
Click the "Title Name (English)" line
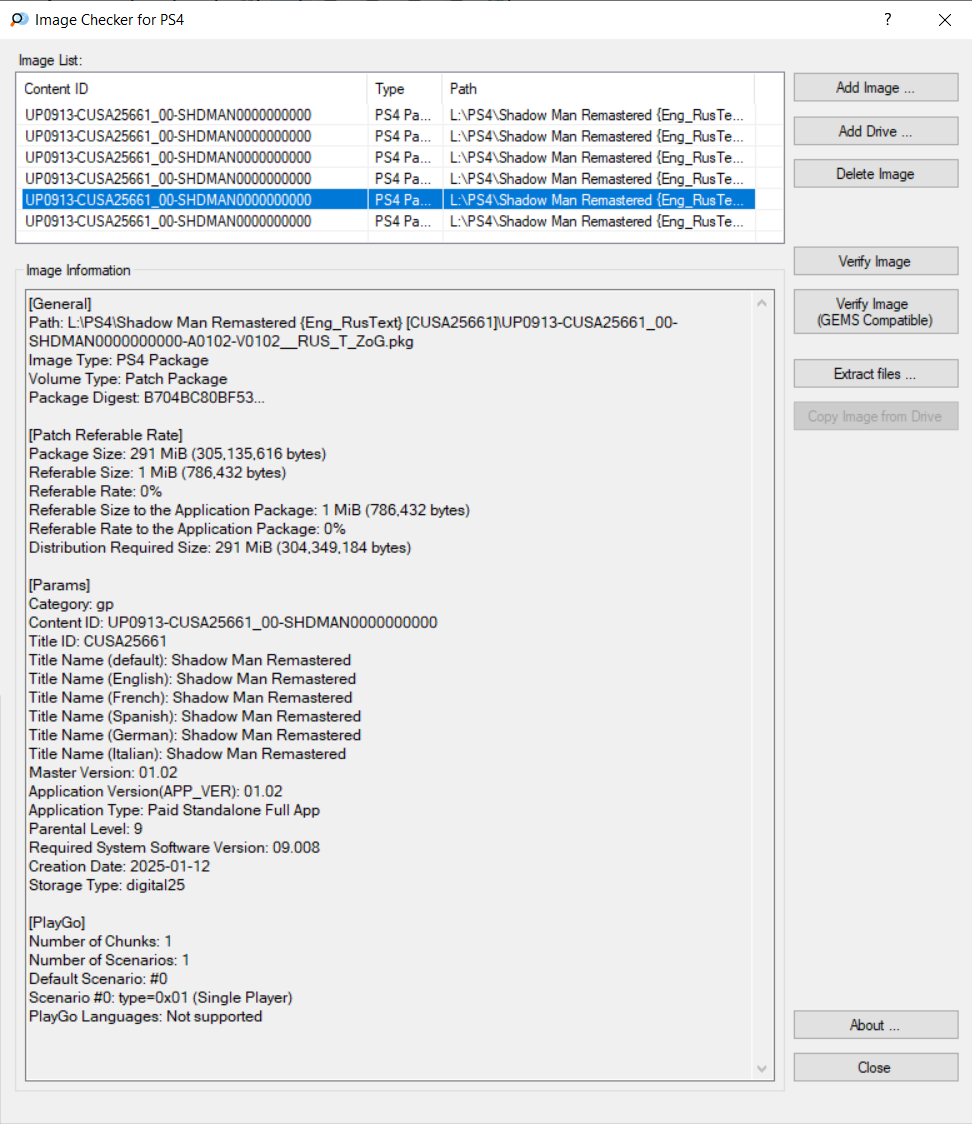pyautogui.click(x=193, y=679)
